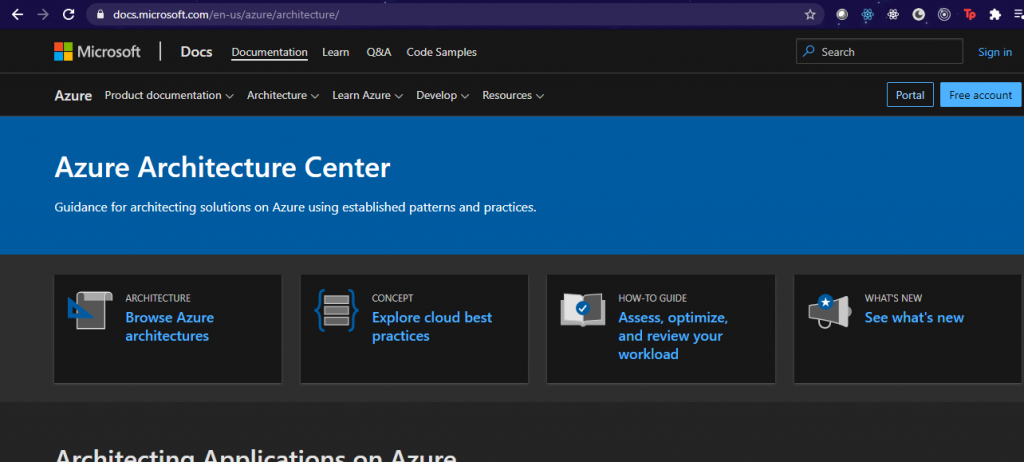1024x462 pixels.
Task: Click the Portal button
Action: point(909,95)
